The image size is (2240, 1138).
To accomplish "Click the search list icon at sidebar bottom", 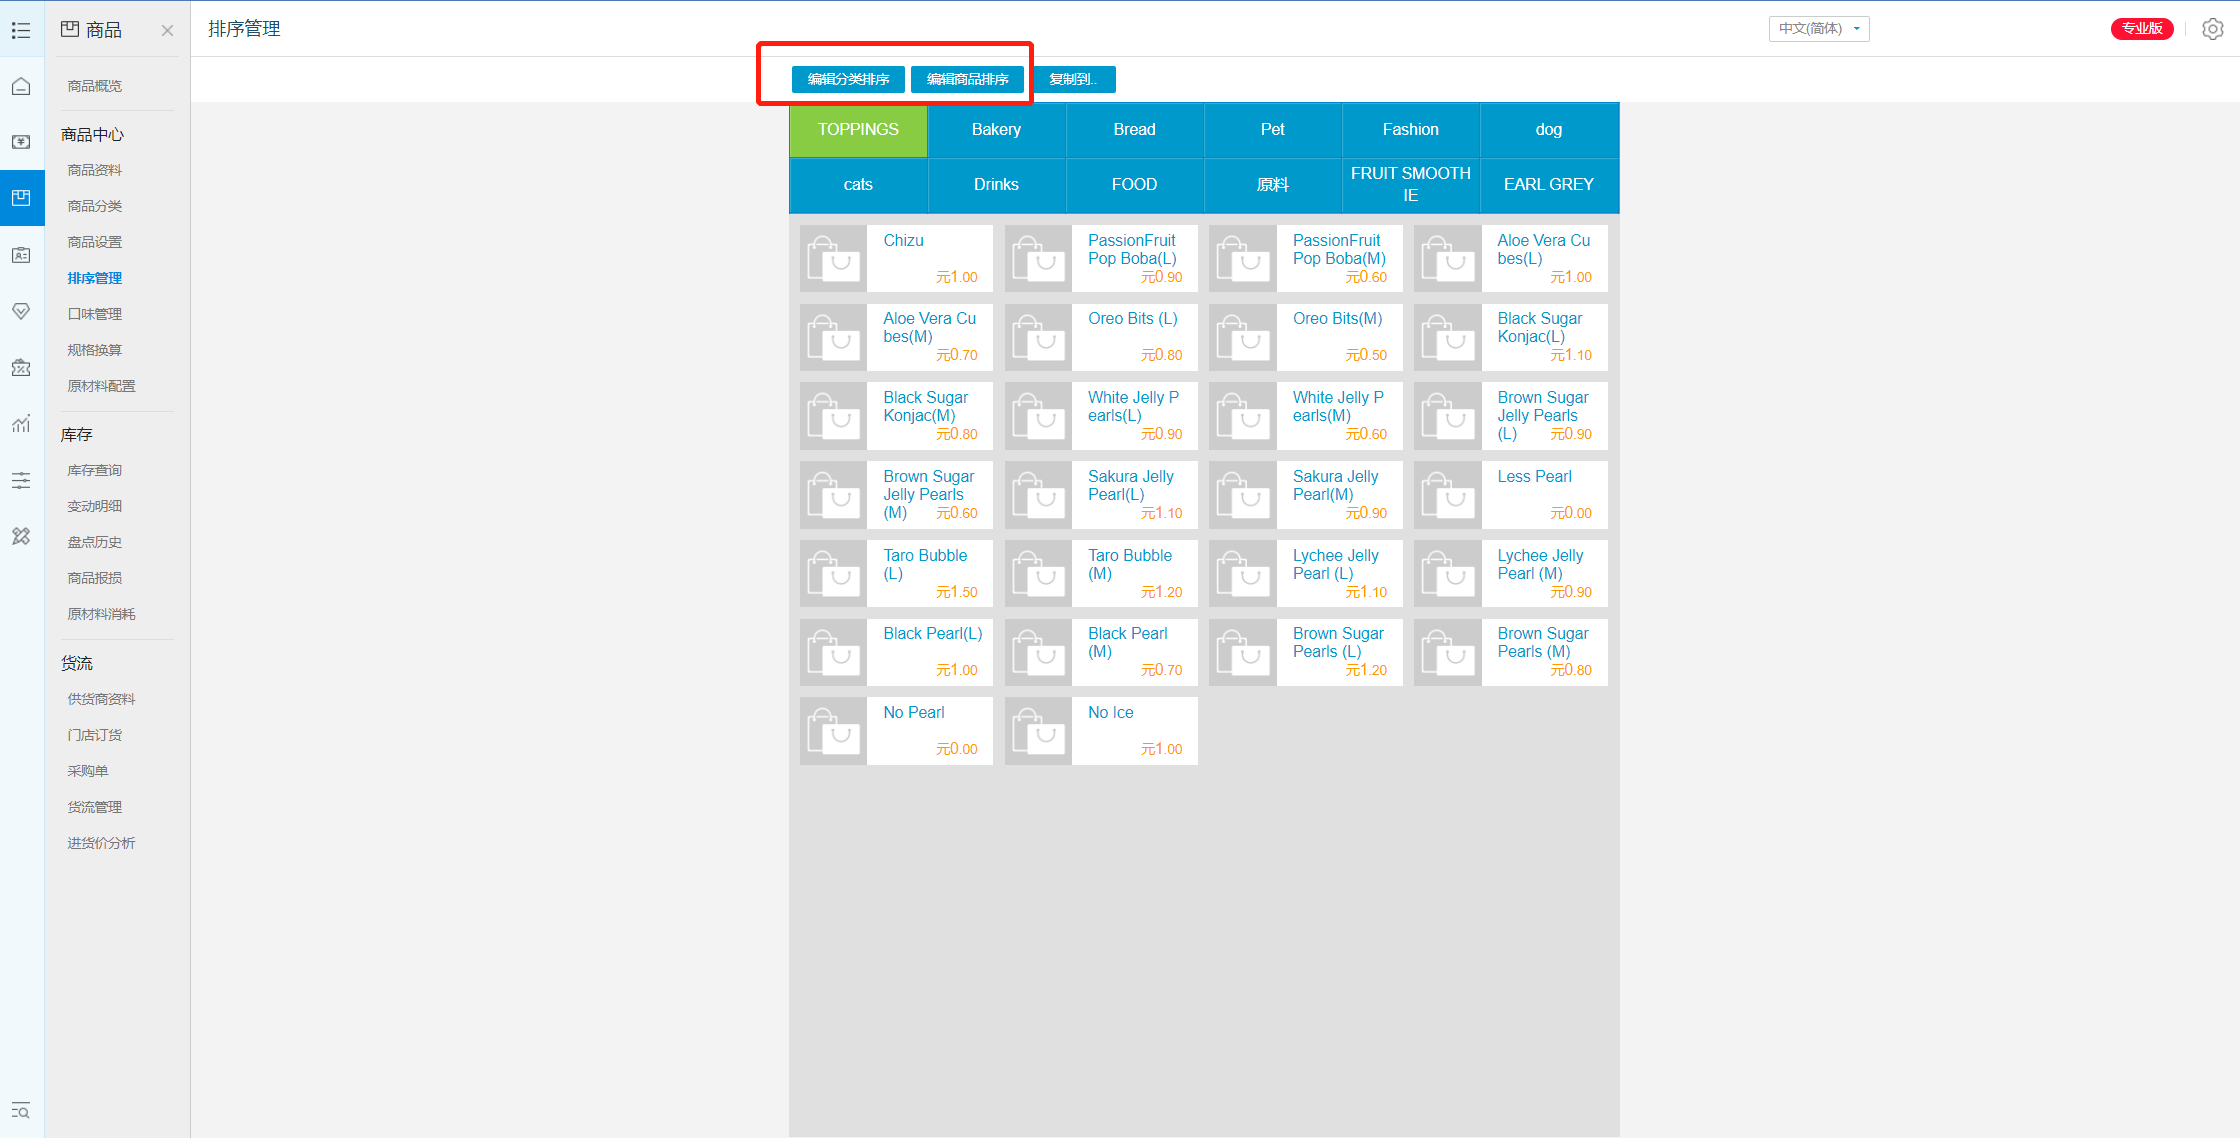I will click(21, 1111).
